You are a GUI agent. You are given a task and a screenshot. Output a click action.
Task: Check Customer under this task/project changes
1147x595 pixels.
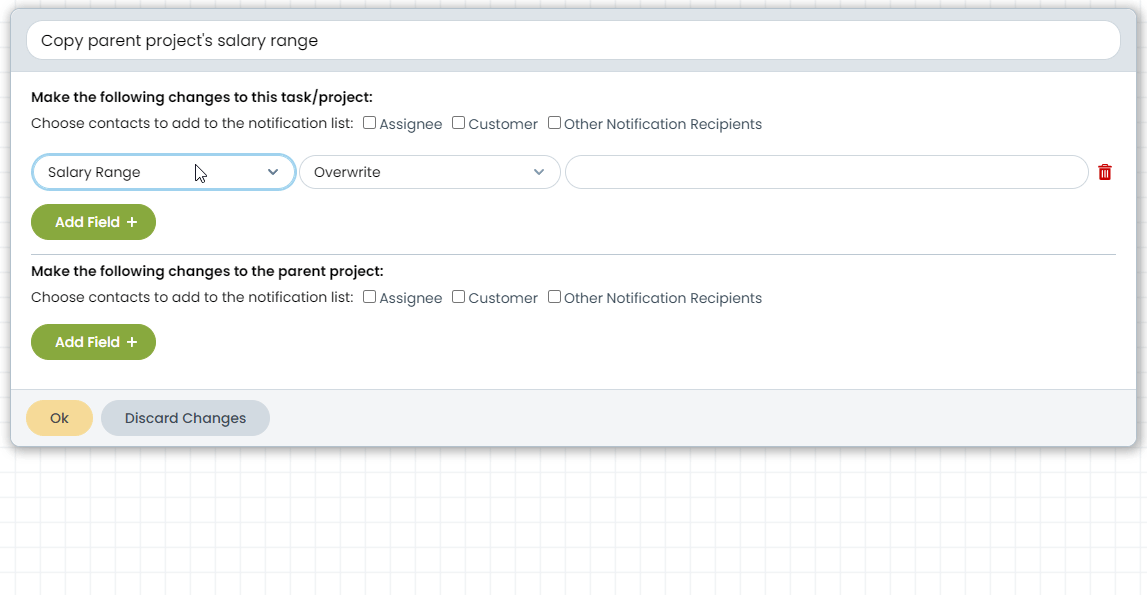tap(459, 123)
